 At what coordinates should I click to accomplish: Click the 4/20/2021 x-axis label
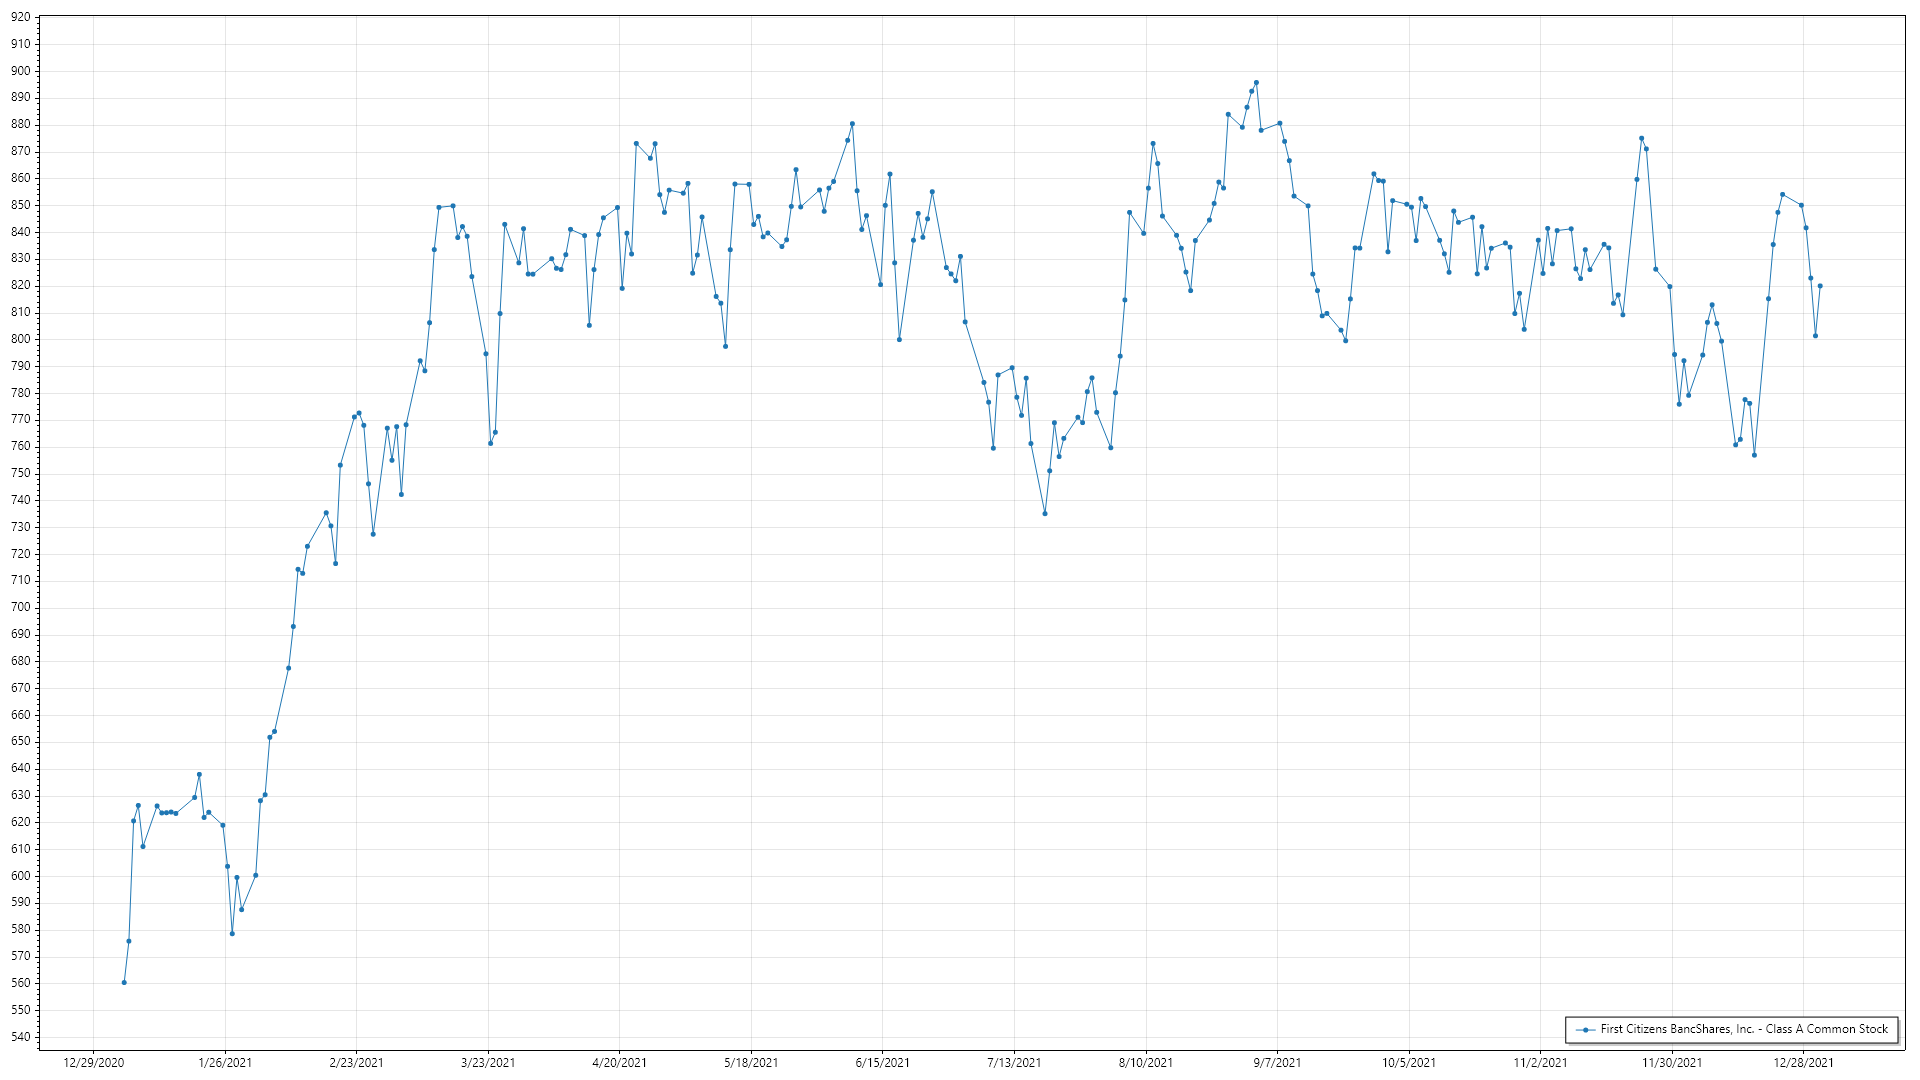click(620, 1063)
